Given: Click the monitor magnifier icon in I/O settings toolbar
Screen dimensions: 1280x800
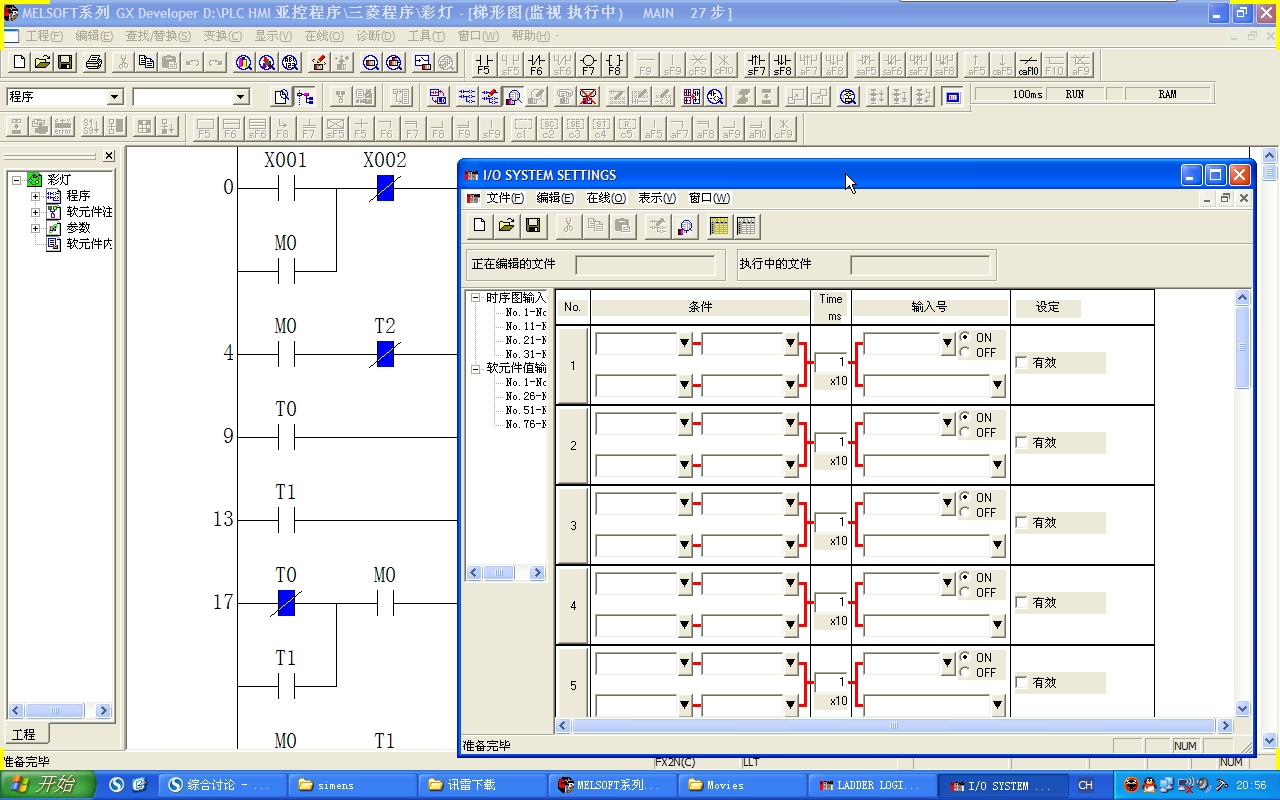Looking at the screenshot, I should pyautogui.click(x=685, y=226).
